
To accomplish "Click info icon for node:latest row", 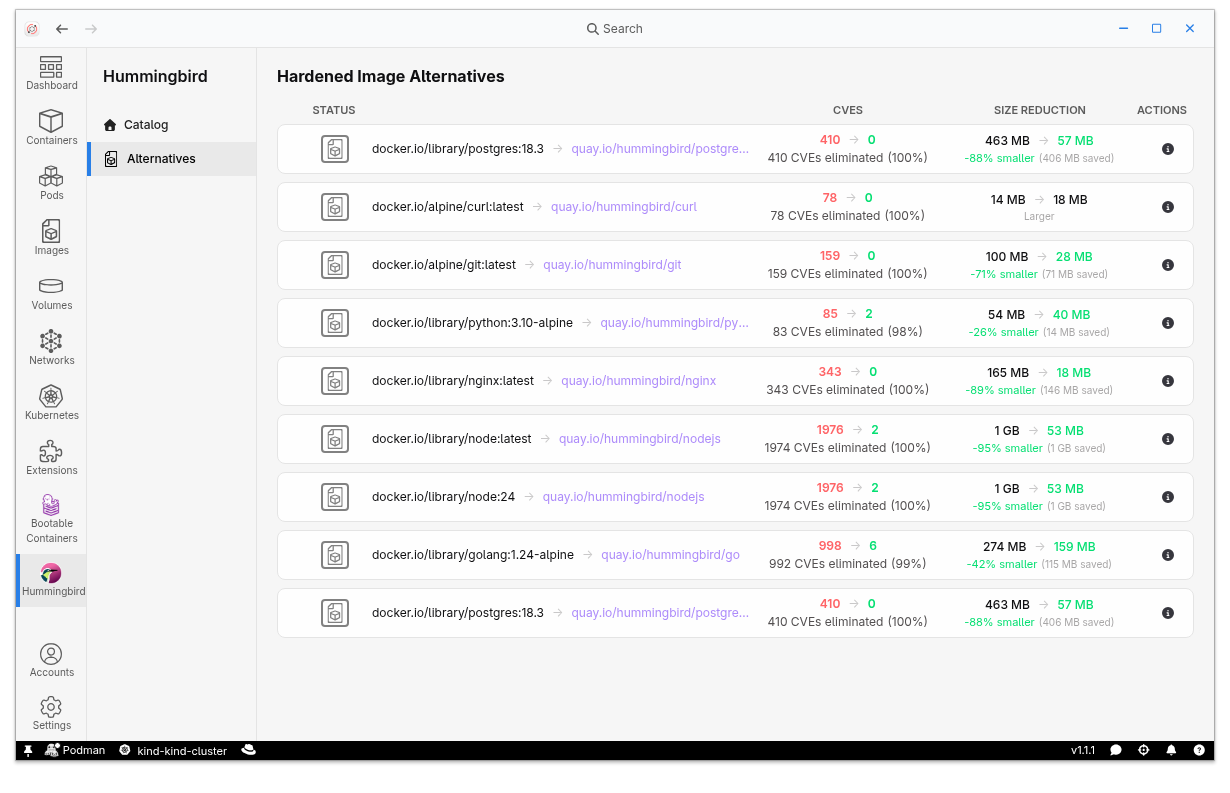I will coord(1167,439).
